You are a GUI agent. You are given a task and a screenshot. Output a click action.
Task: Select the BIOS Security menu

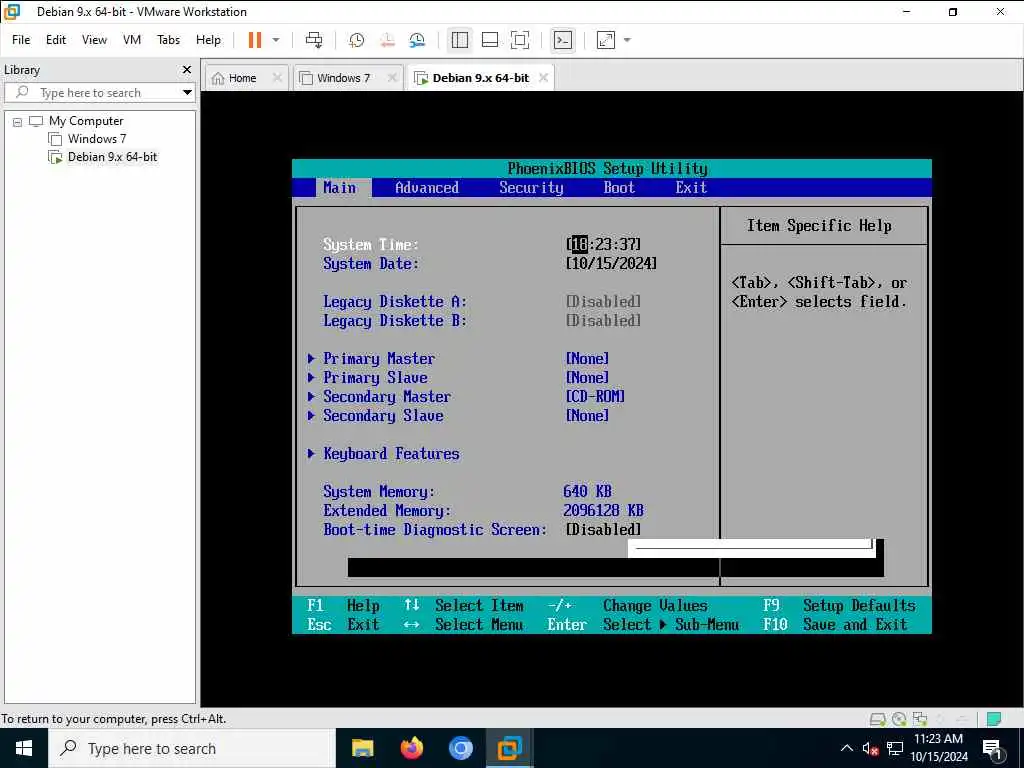[531, 188]
